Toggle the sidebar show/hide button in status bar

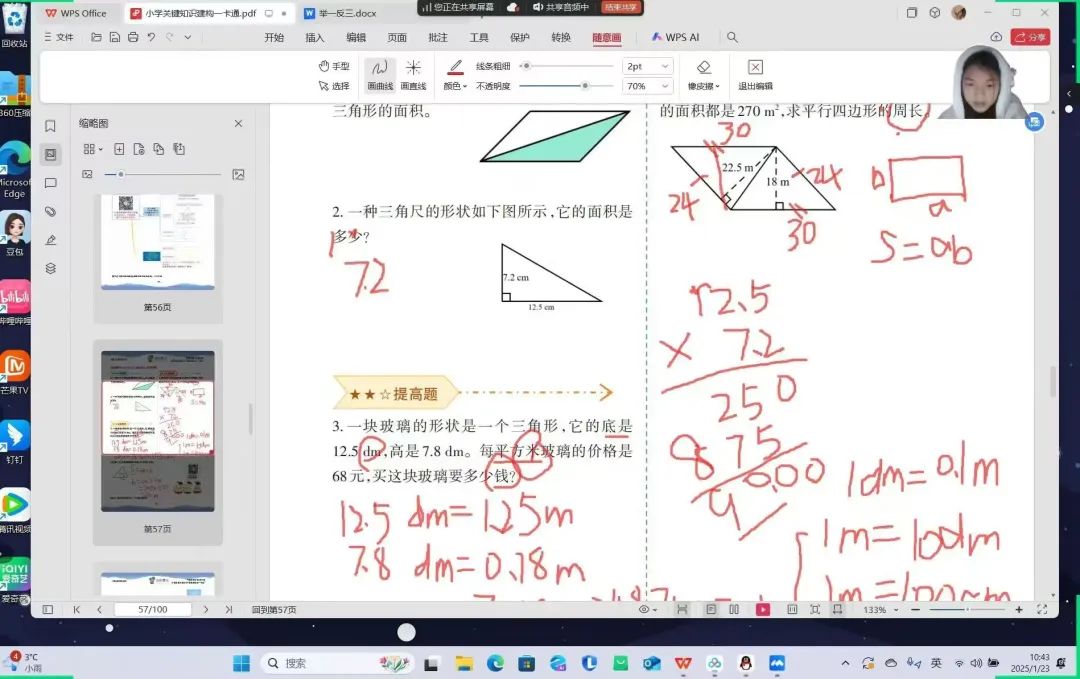click(47, 609)
